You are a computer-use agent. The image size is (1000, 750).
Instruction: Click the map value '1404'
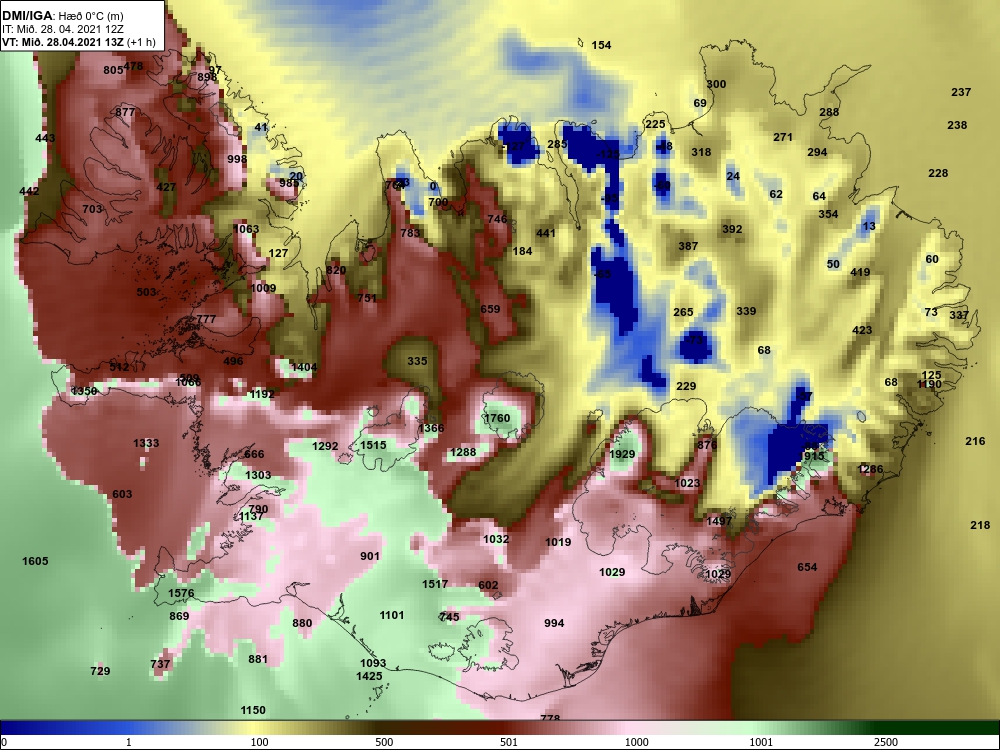click(x=304, y=367)
